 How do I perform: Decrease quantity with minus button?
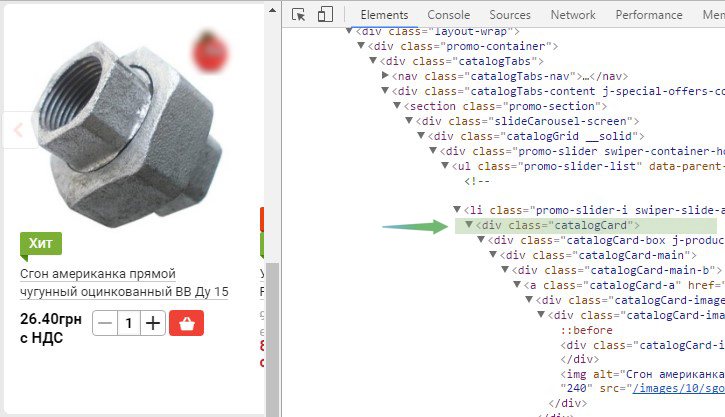(105, 323)
